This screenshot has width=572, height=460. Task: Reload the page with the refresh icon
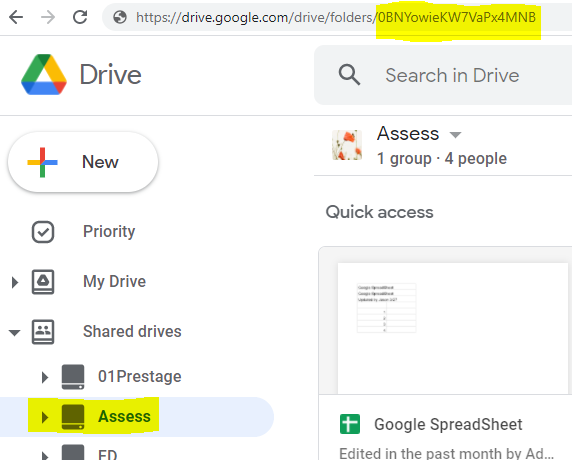(x=80, y=17)
